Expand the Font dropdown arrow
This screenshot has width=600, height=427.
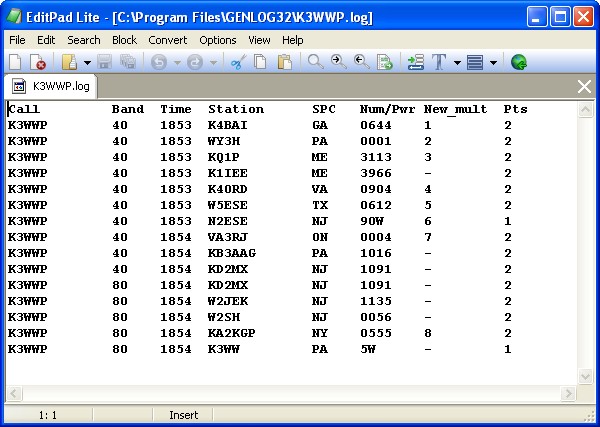click(x=456, y=62)
